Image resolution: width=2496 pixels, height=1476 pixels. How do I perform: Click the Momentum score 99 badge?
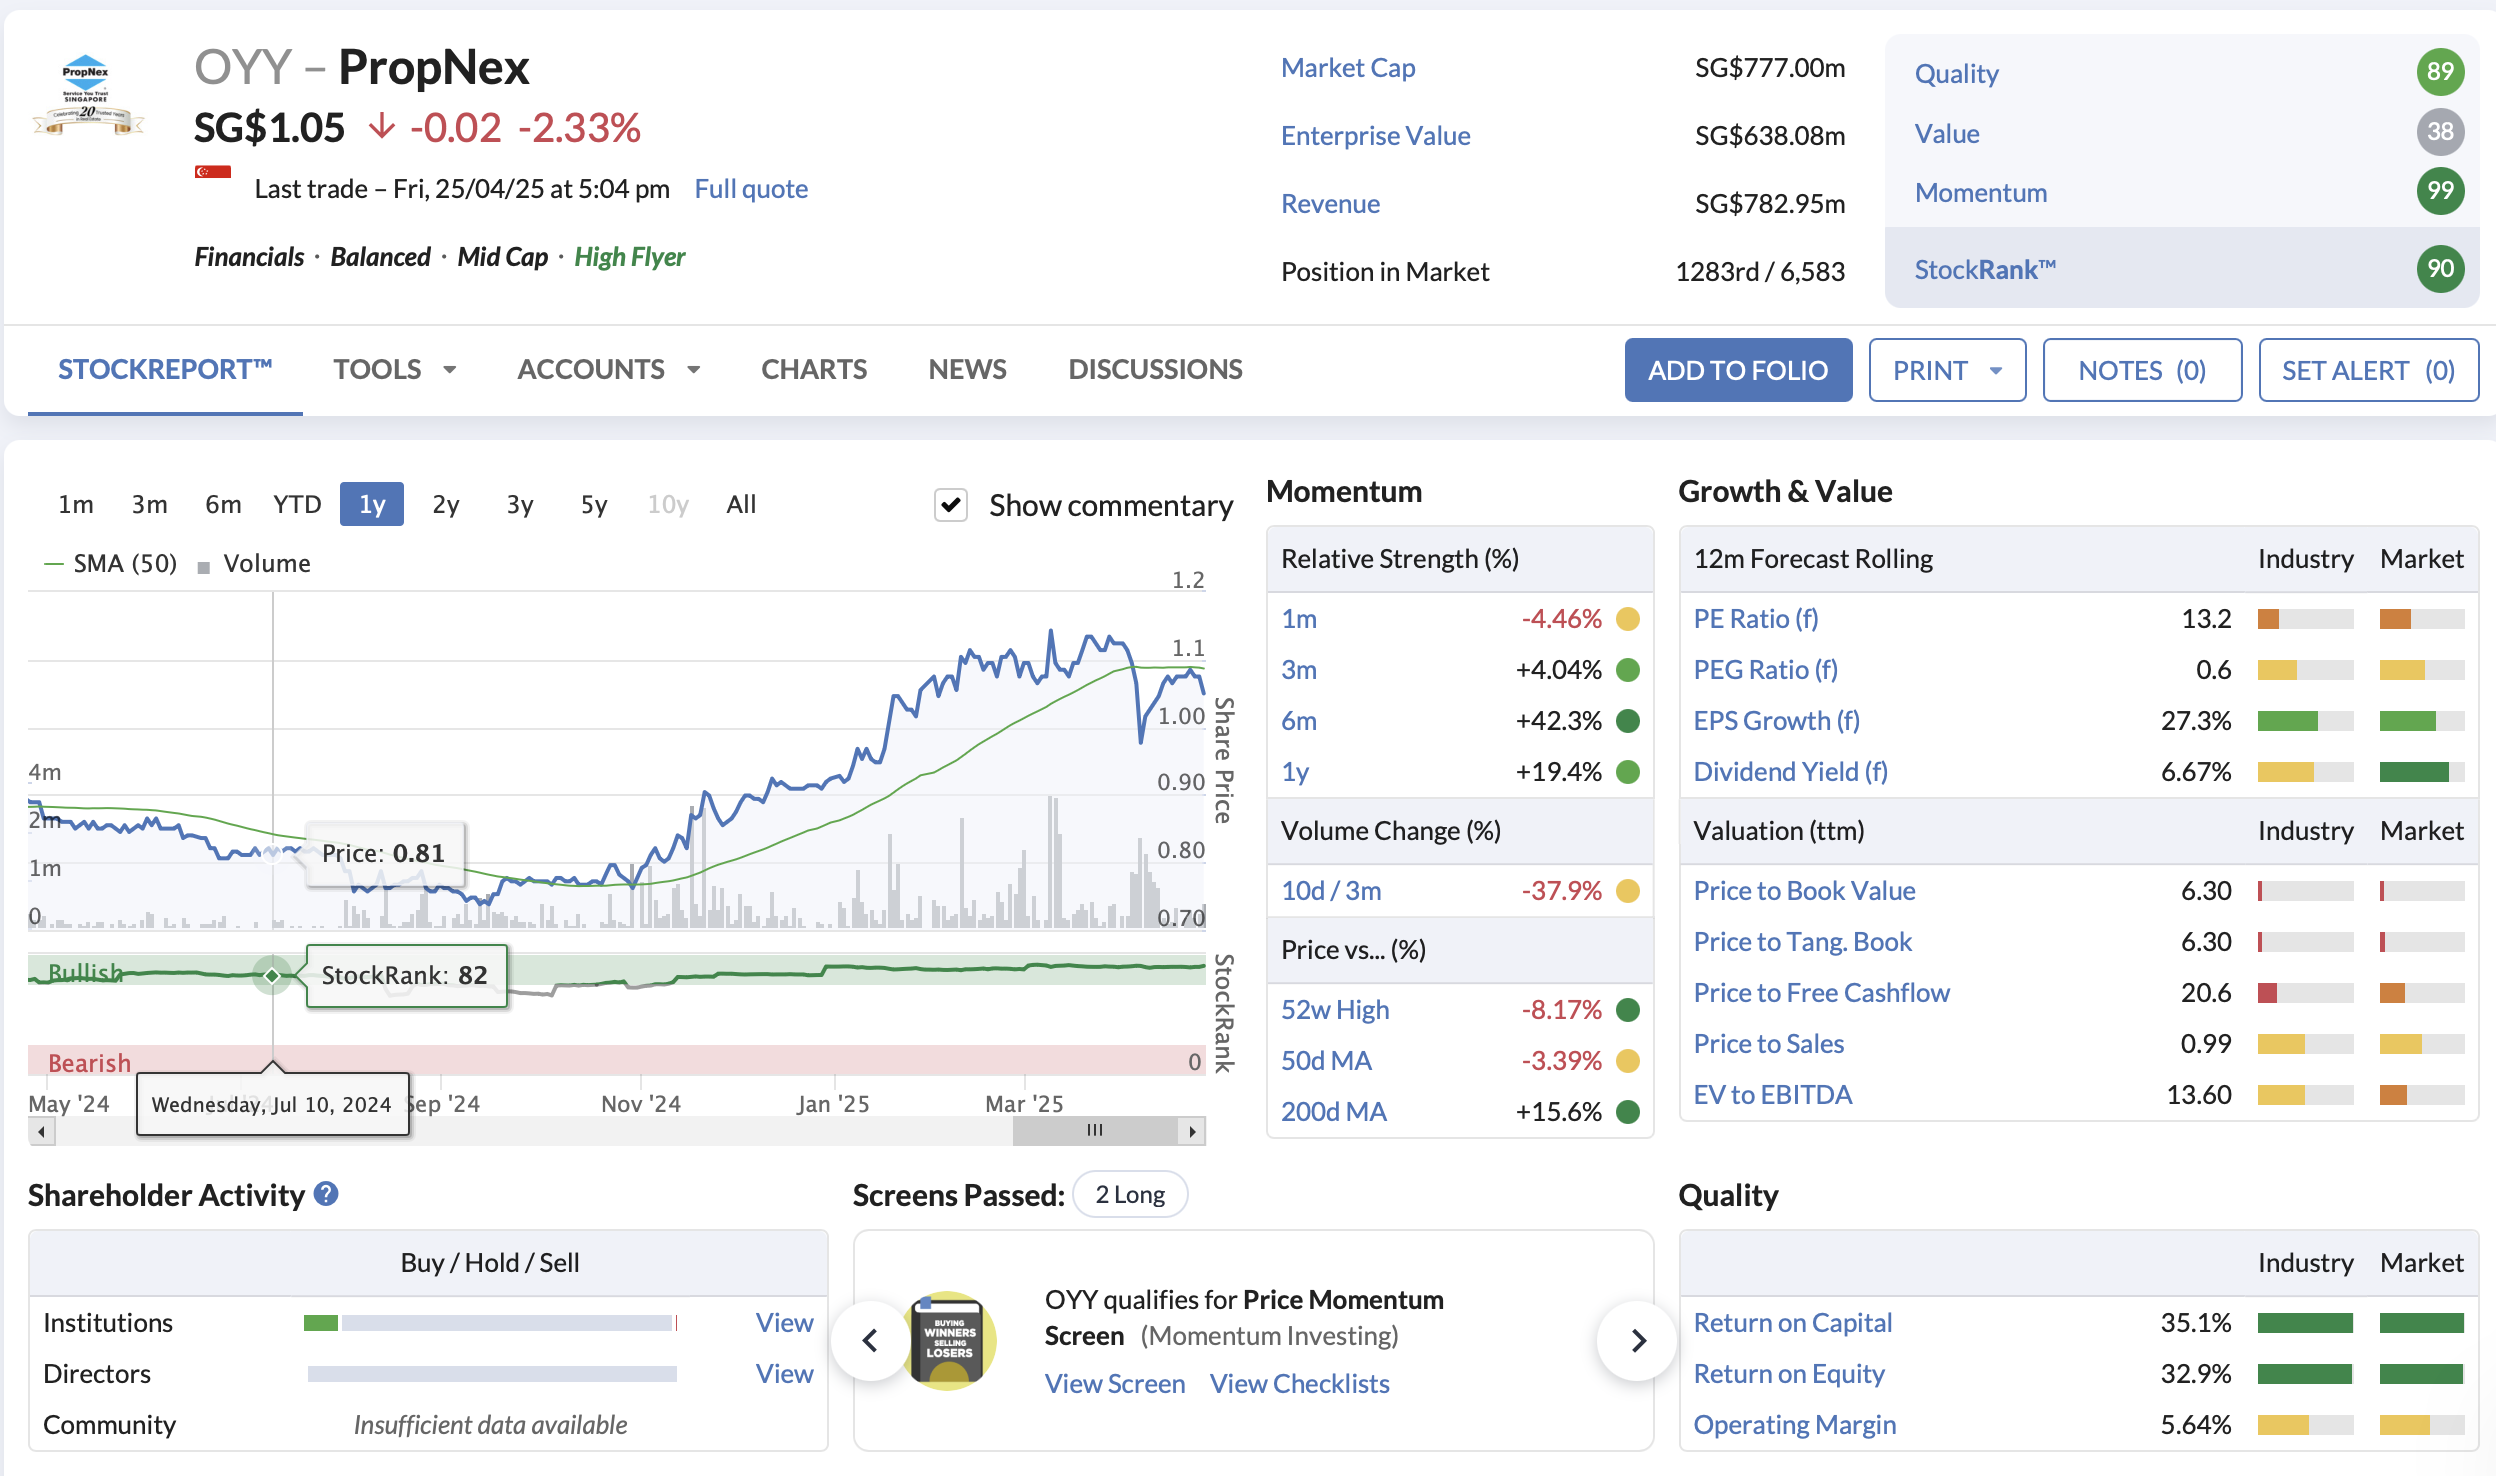(2440, 191)
